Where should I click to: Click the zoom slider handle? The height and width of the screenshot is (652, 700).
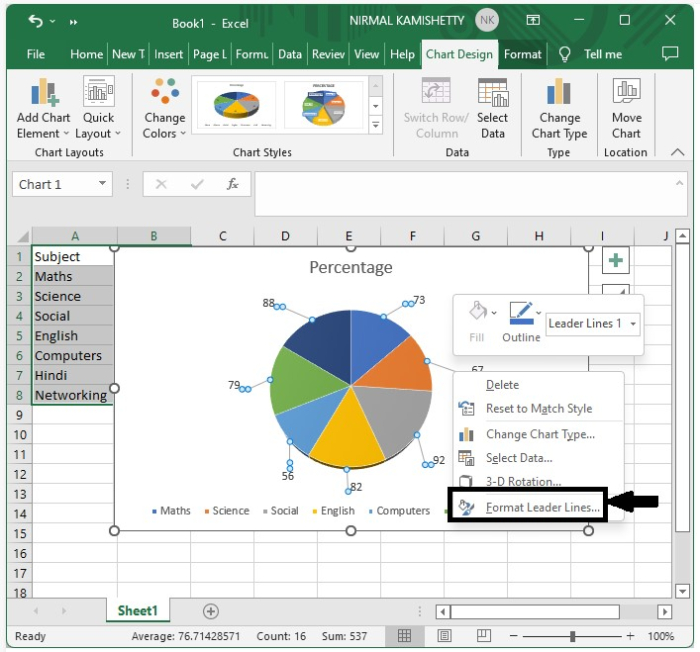coord(572,636)
